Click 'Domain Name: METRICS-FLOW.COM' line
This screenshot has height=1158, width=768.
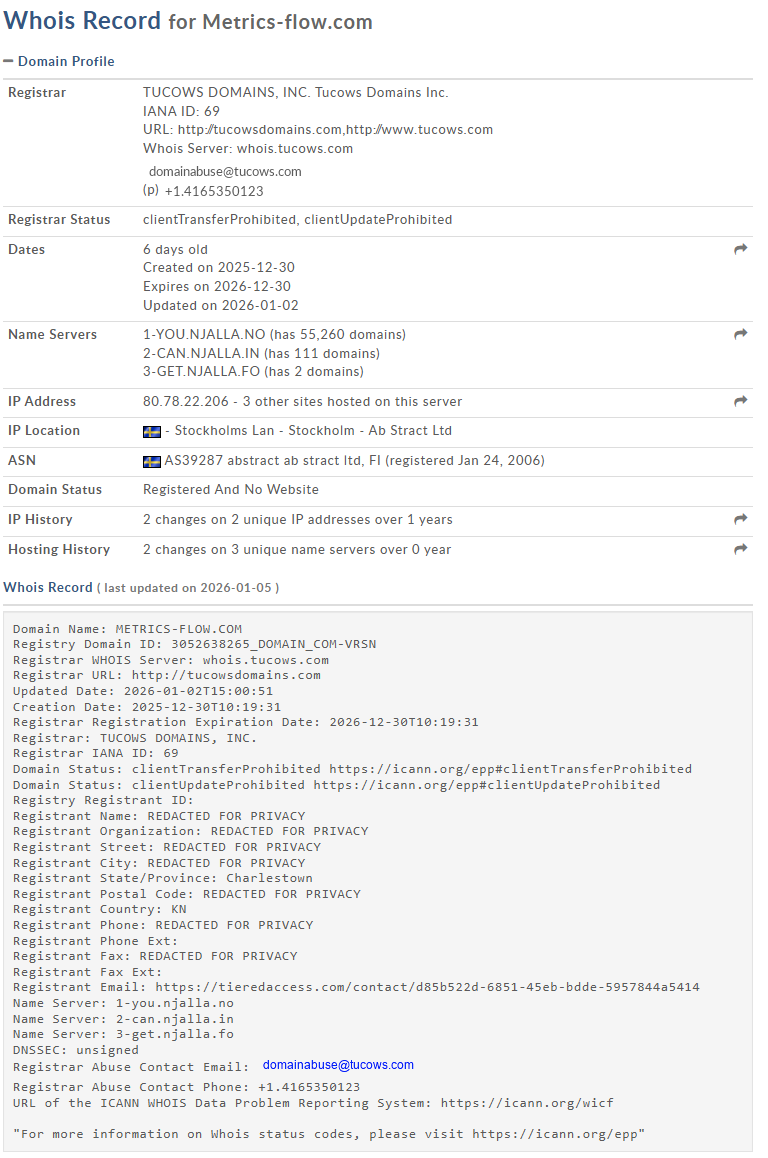click(x=127, y=629)
